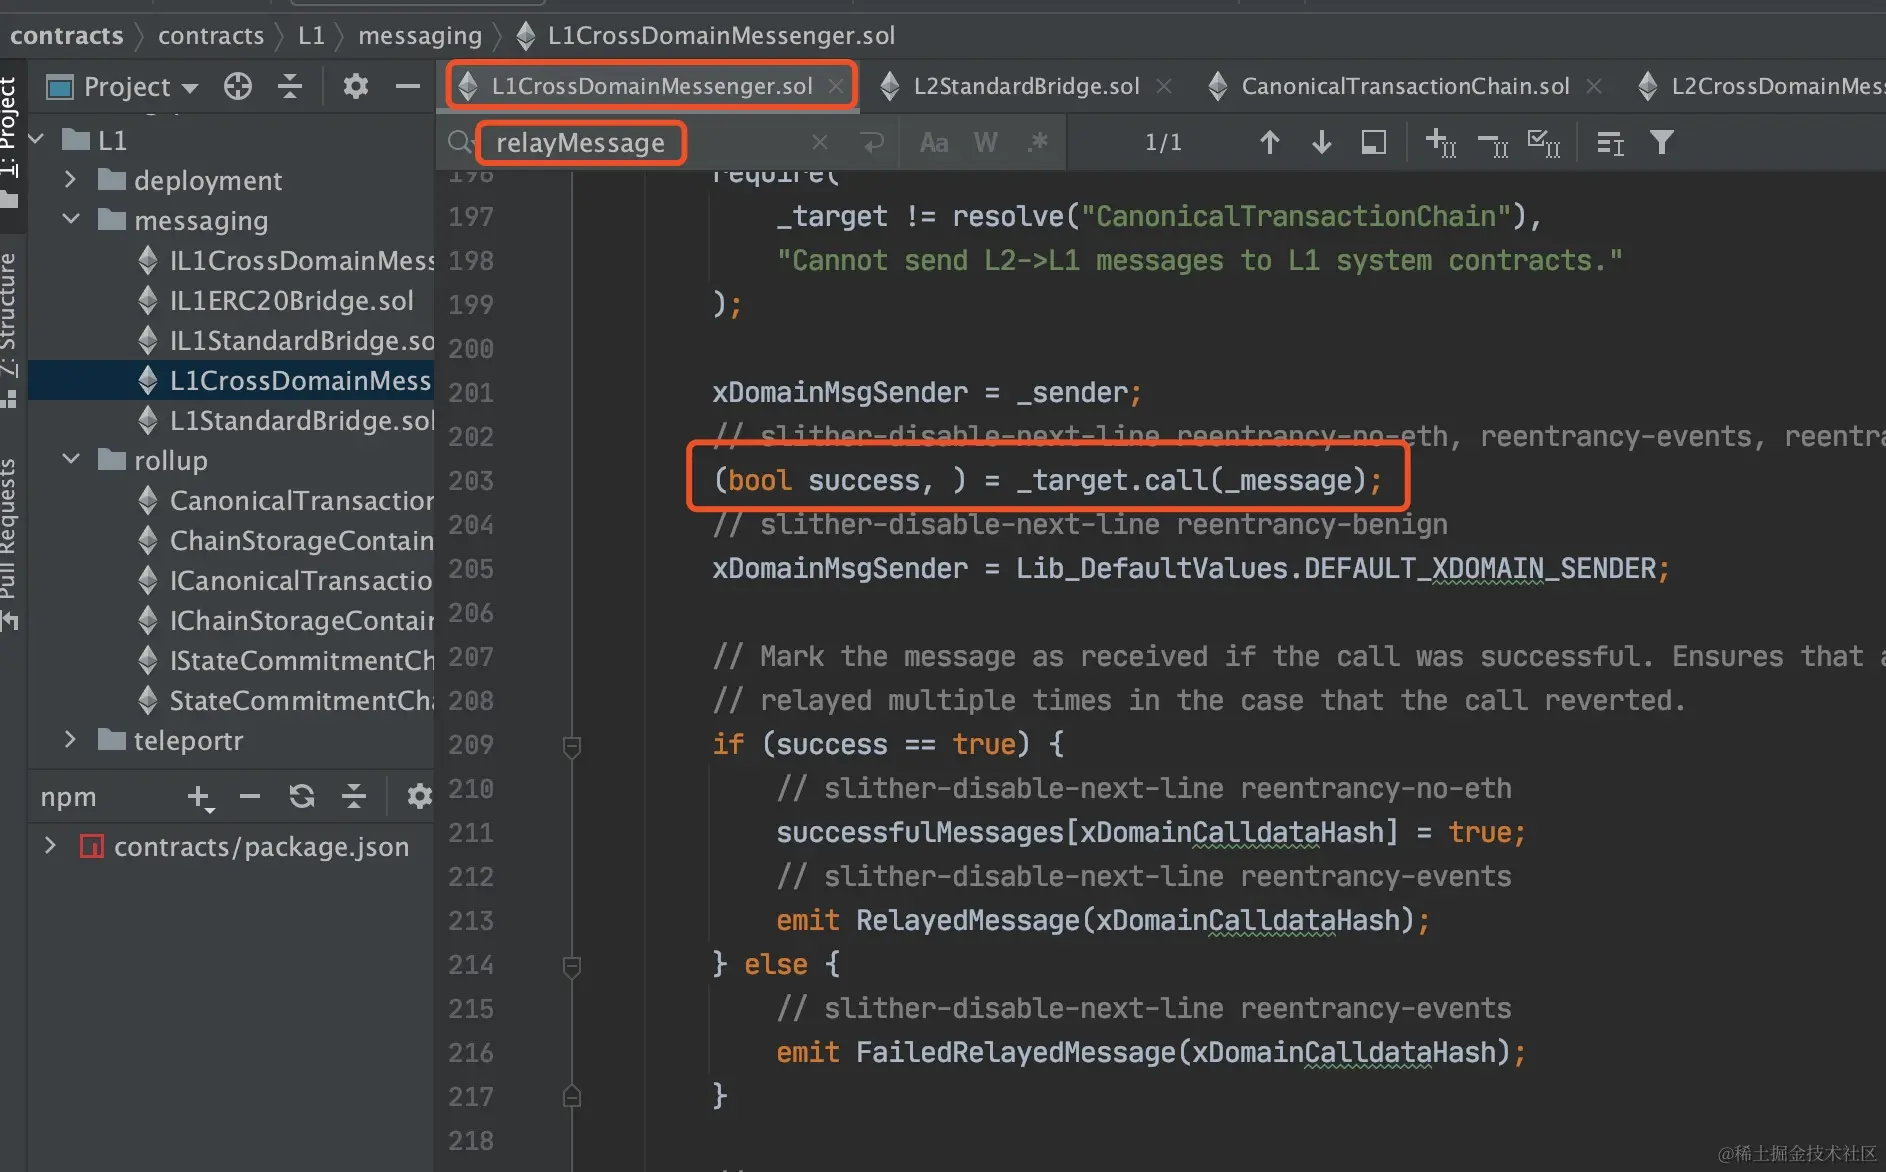Collapse all in npm panel

(x=354, y=797)
